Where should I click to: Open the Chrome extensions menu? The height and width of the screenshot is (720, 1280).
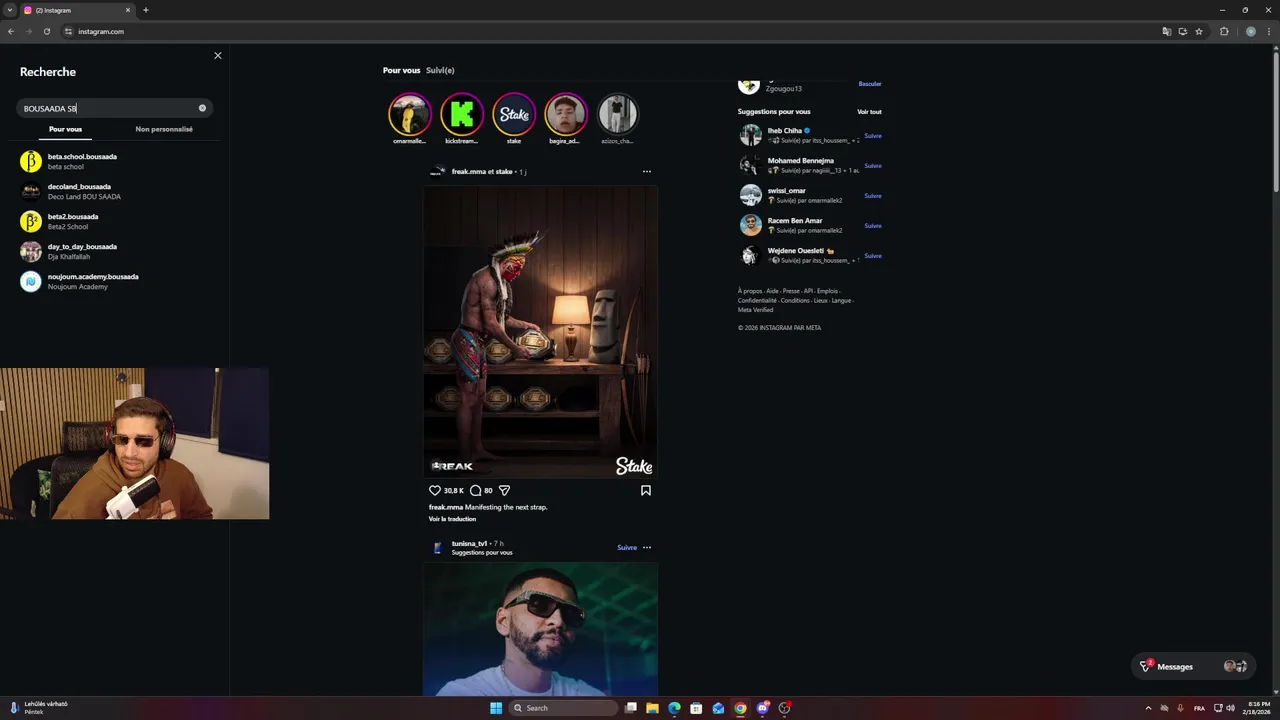click(1224, 32)
